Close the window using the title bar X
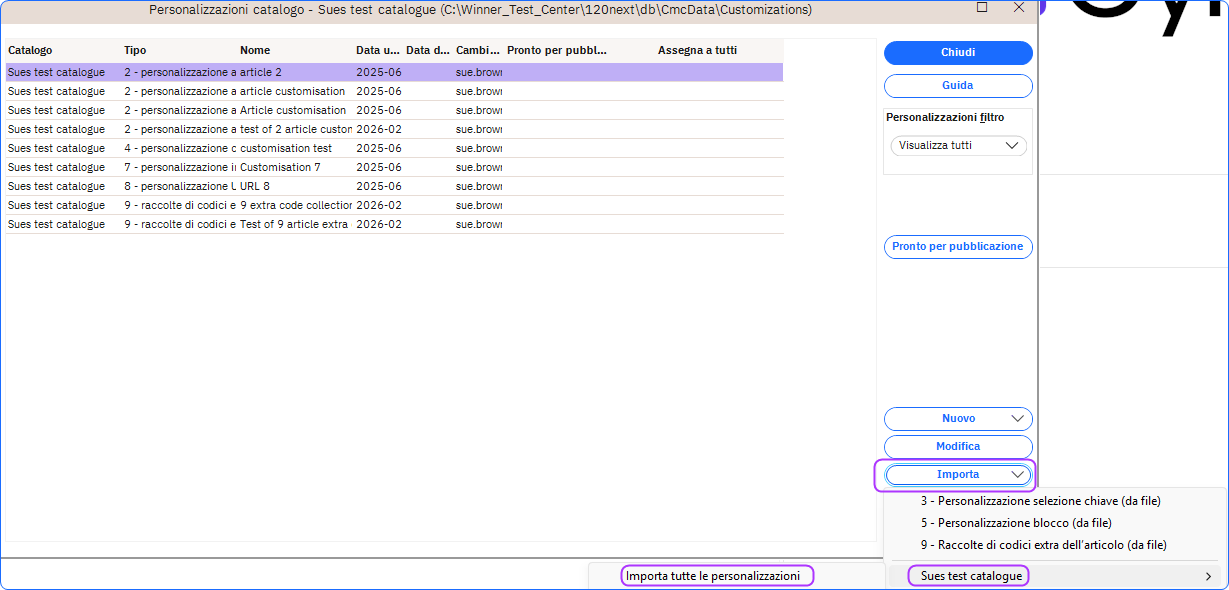Viewport: 1229px width, 590px height. click(x=1018, y=8)
